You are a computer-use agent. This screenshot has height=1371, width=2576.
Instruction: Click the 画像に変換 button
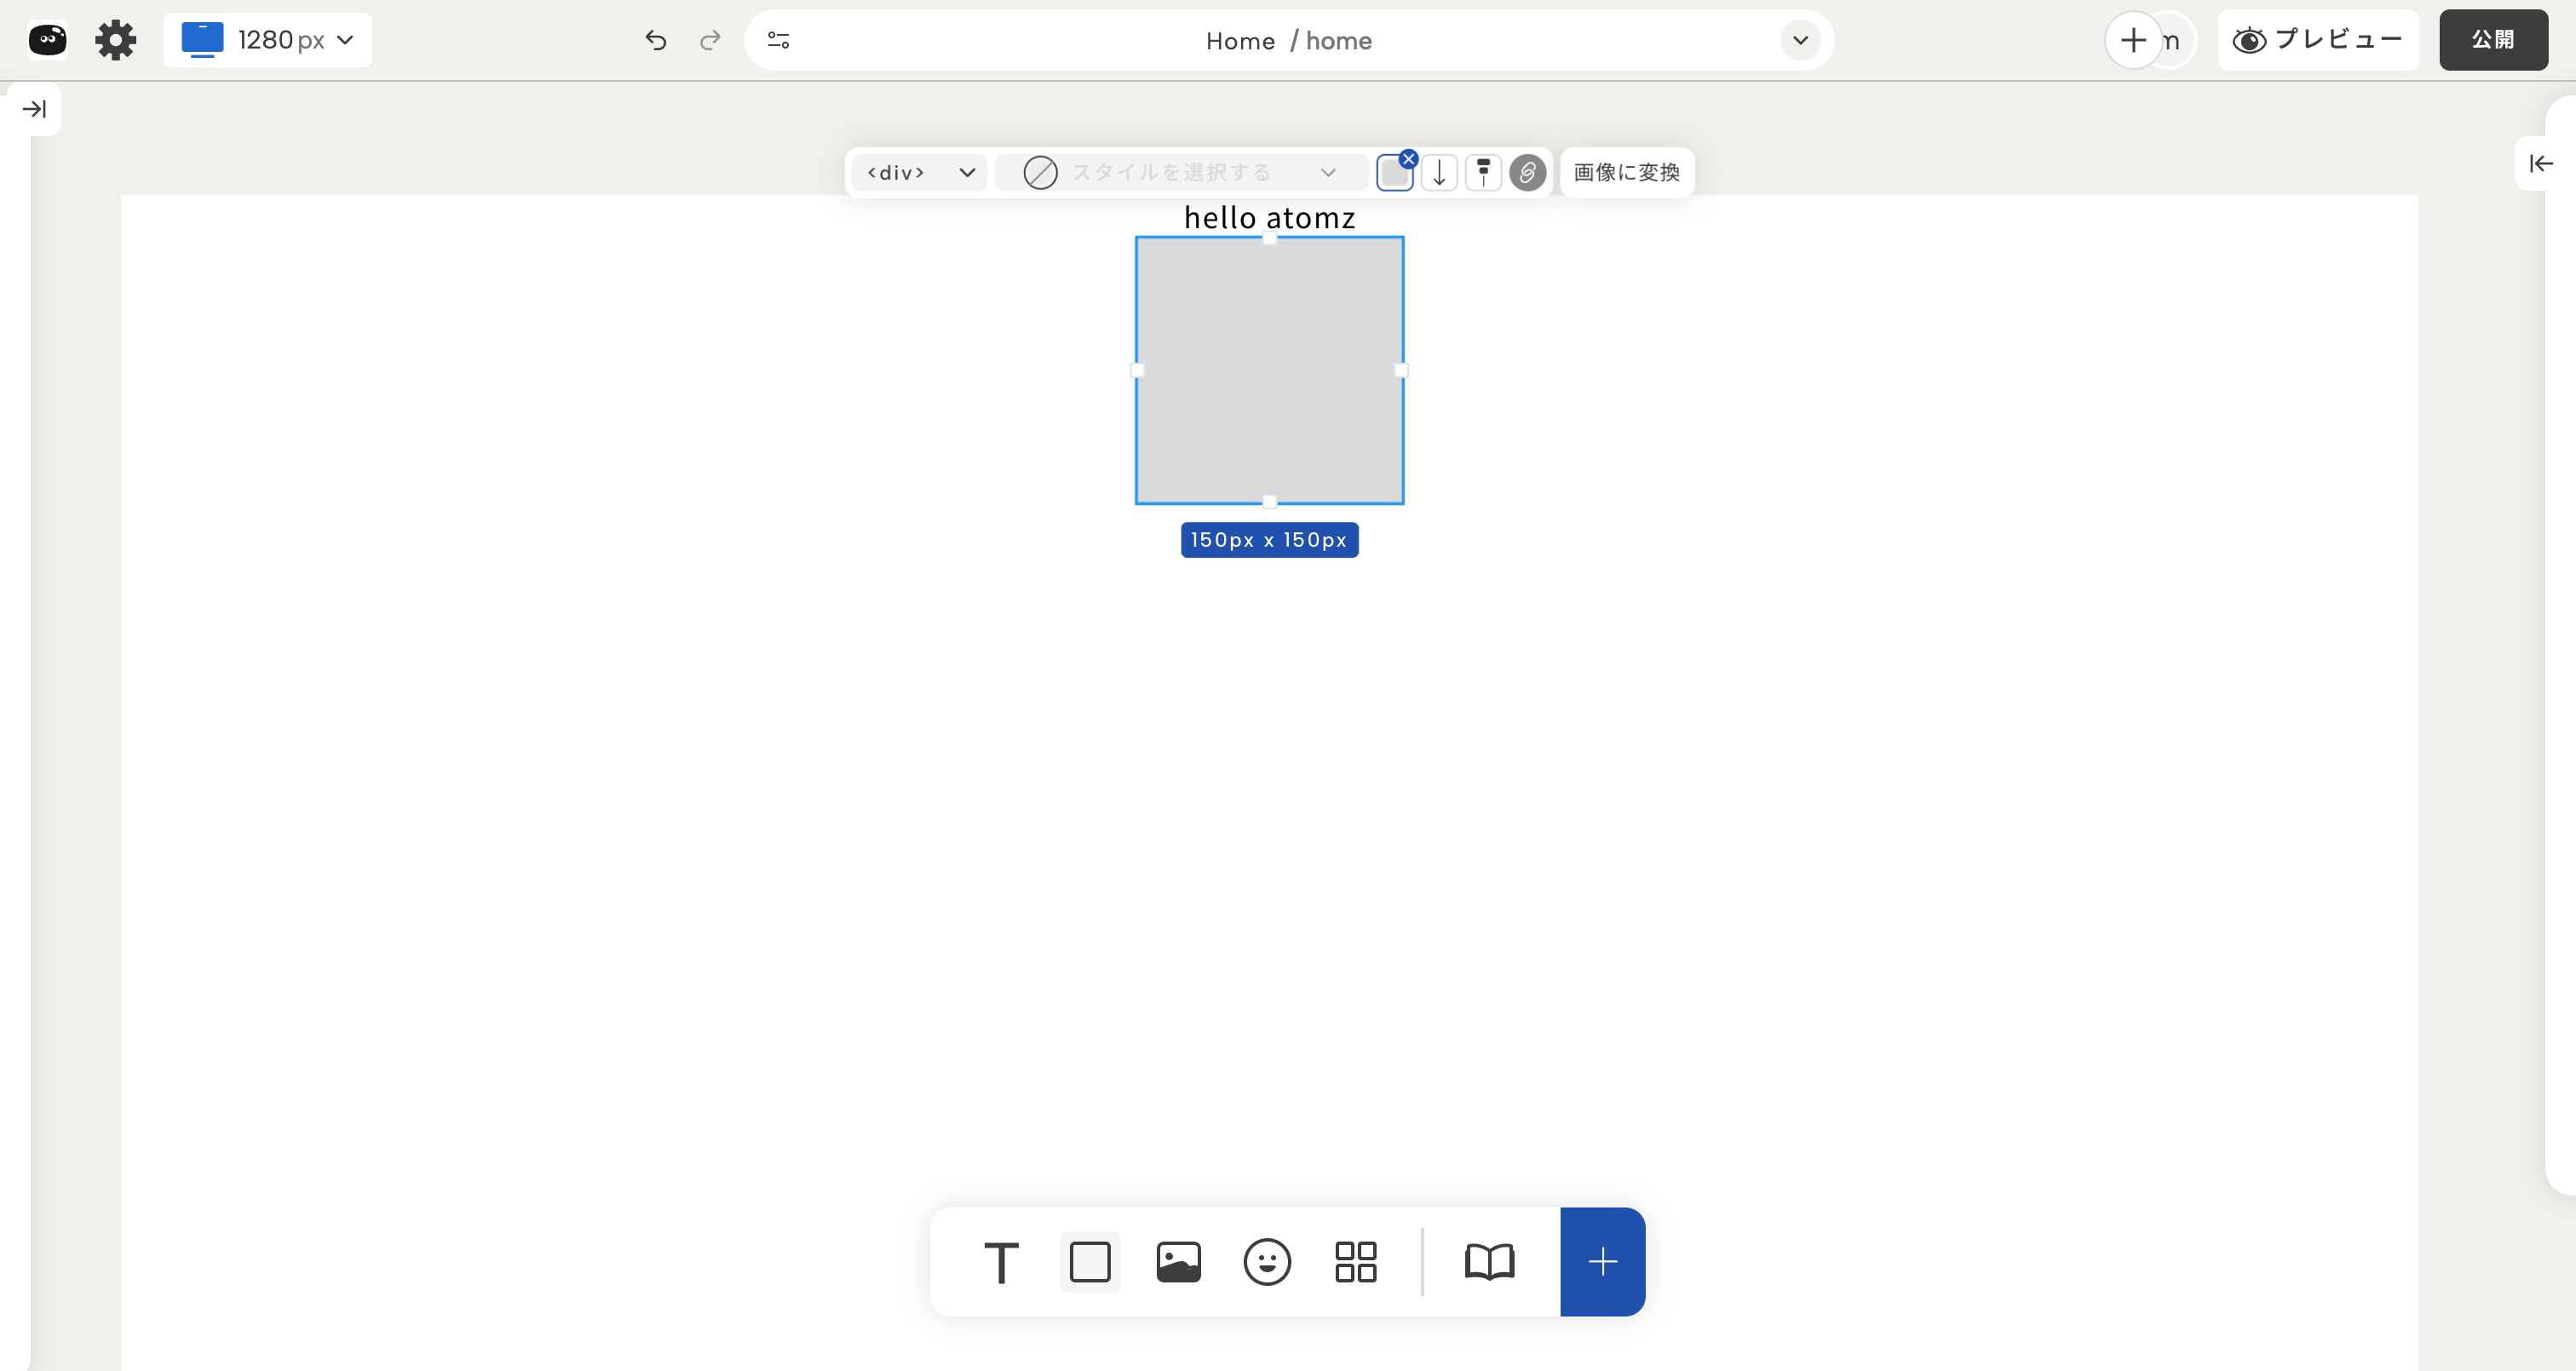(1626, 173)
